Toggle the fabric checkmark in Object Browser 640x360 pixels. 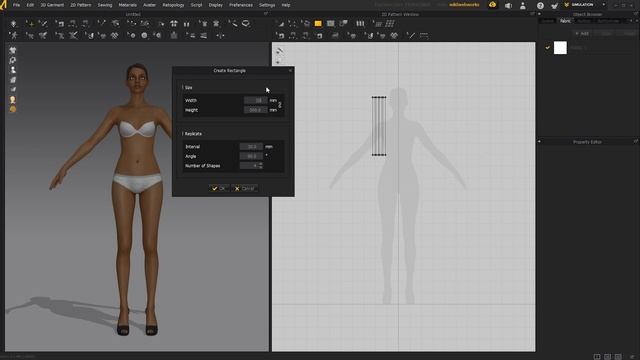[547, 48]
